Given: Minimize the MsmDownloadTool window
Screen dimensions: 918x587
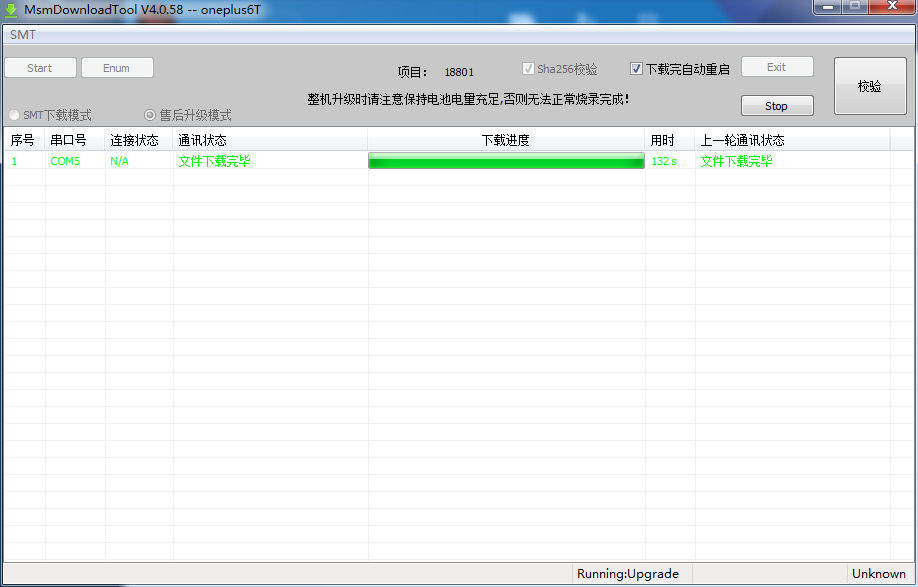Looking at the screenshot, I should (828, 6).
